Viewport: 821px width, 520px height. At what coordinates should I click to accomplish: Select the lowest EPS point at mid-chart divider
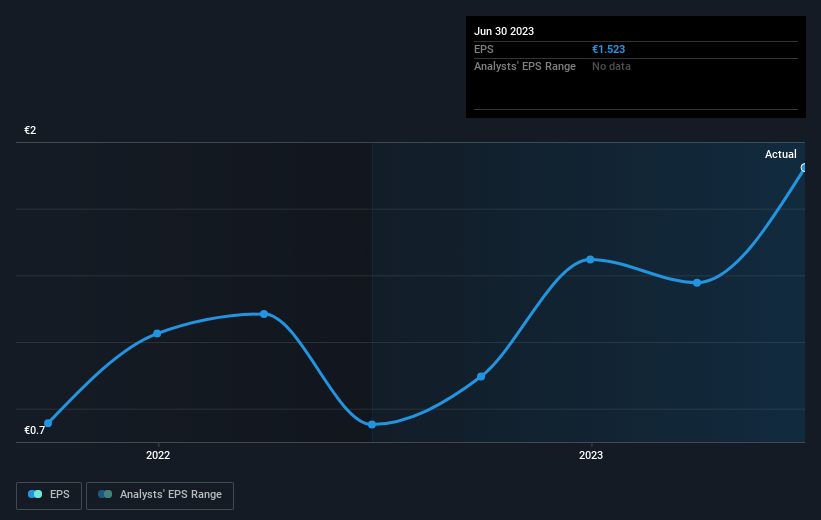tap(372, 425)
